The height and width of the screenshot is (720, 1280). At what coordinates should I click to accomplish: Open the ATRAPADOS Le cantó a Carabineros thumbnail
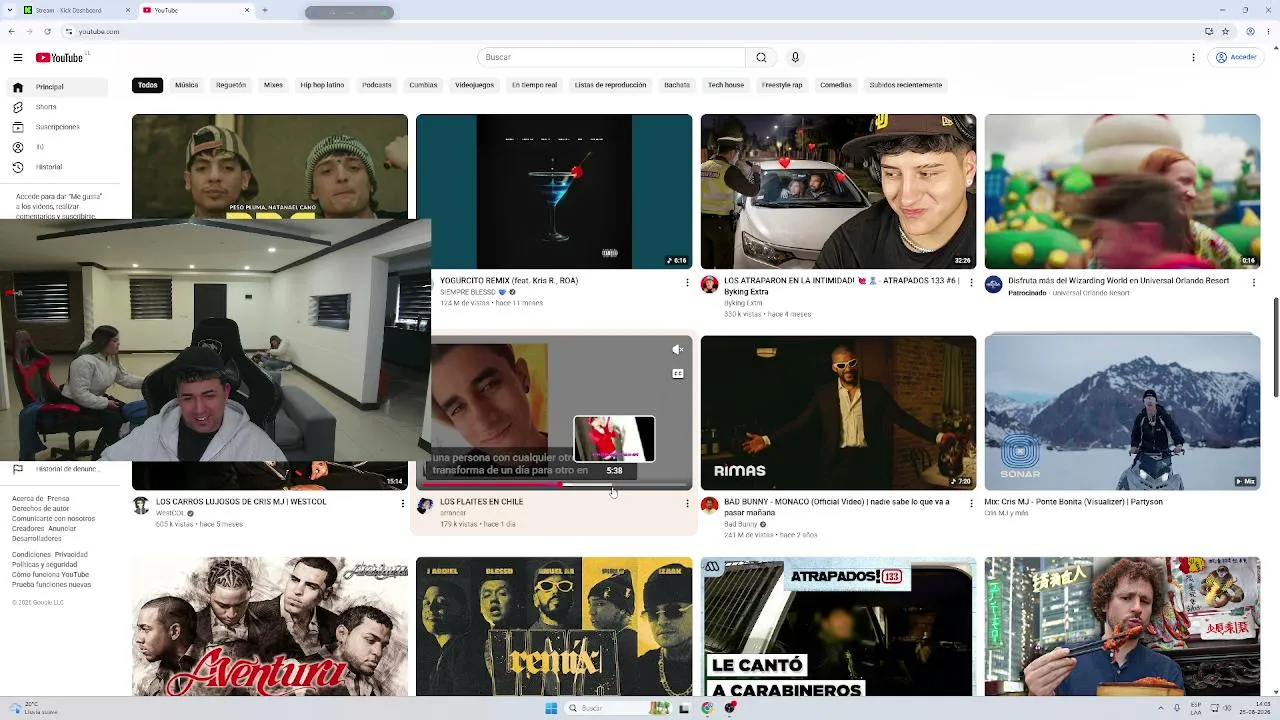pos(838,626)
